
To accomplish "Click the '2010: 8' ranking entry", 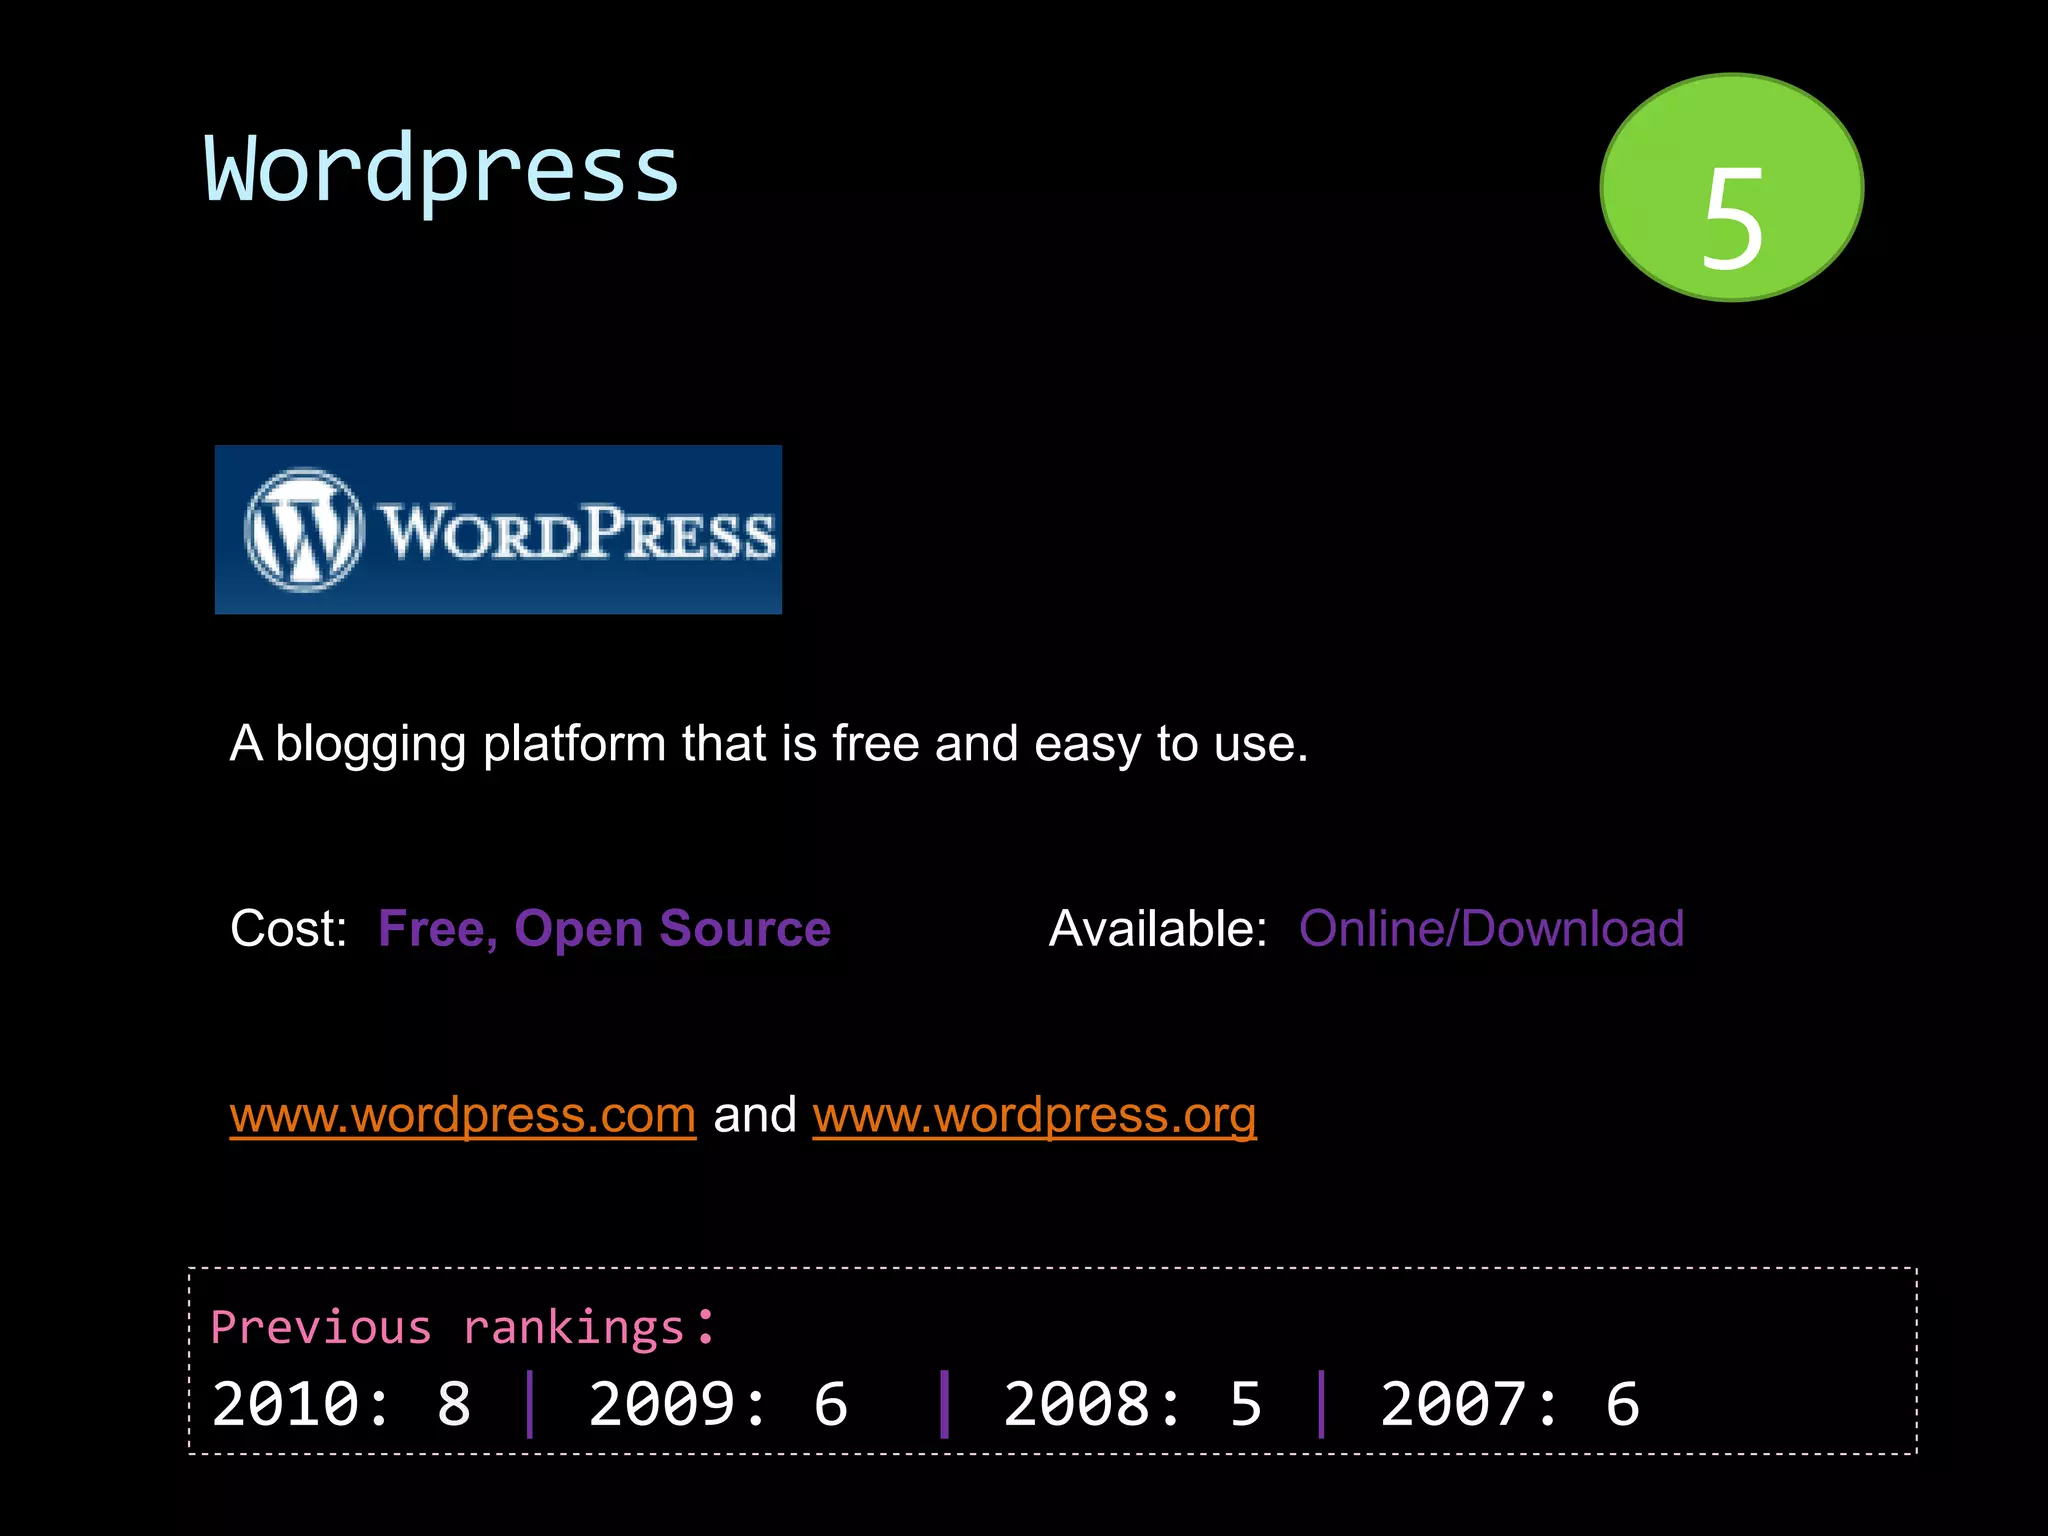I will (341, 1403).
